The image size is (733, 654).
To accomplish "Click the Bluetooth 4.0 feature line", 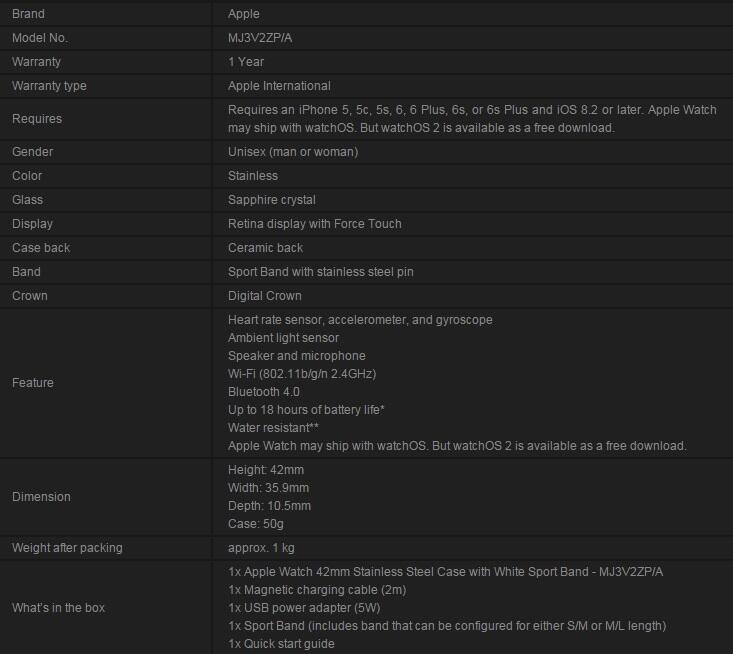I will click(x=264, y=392).
